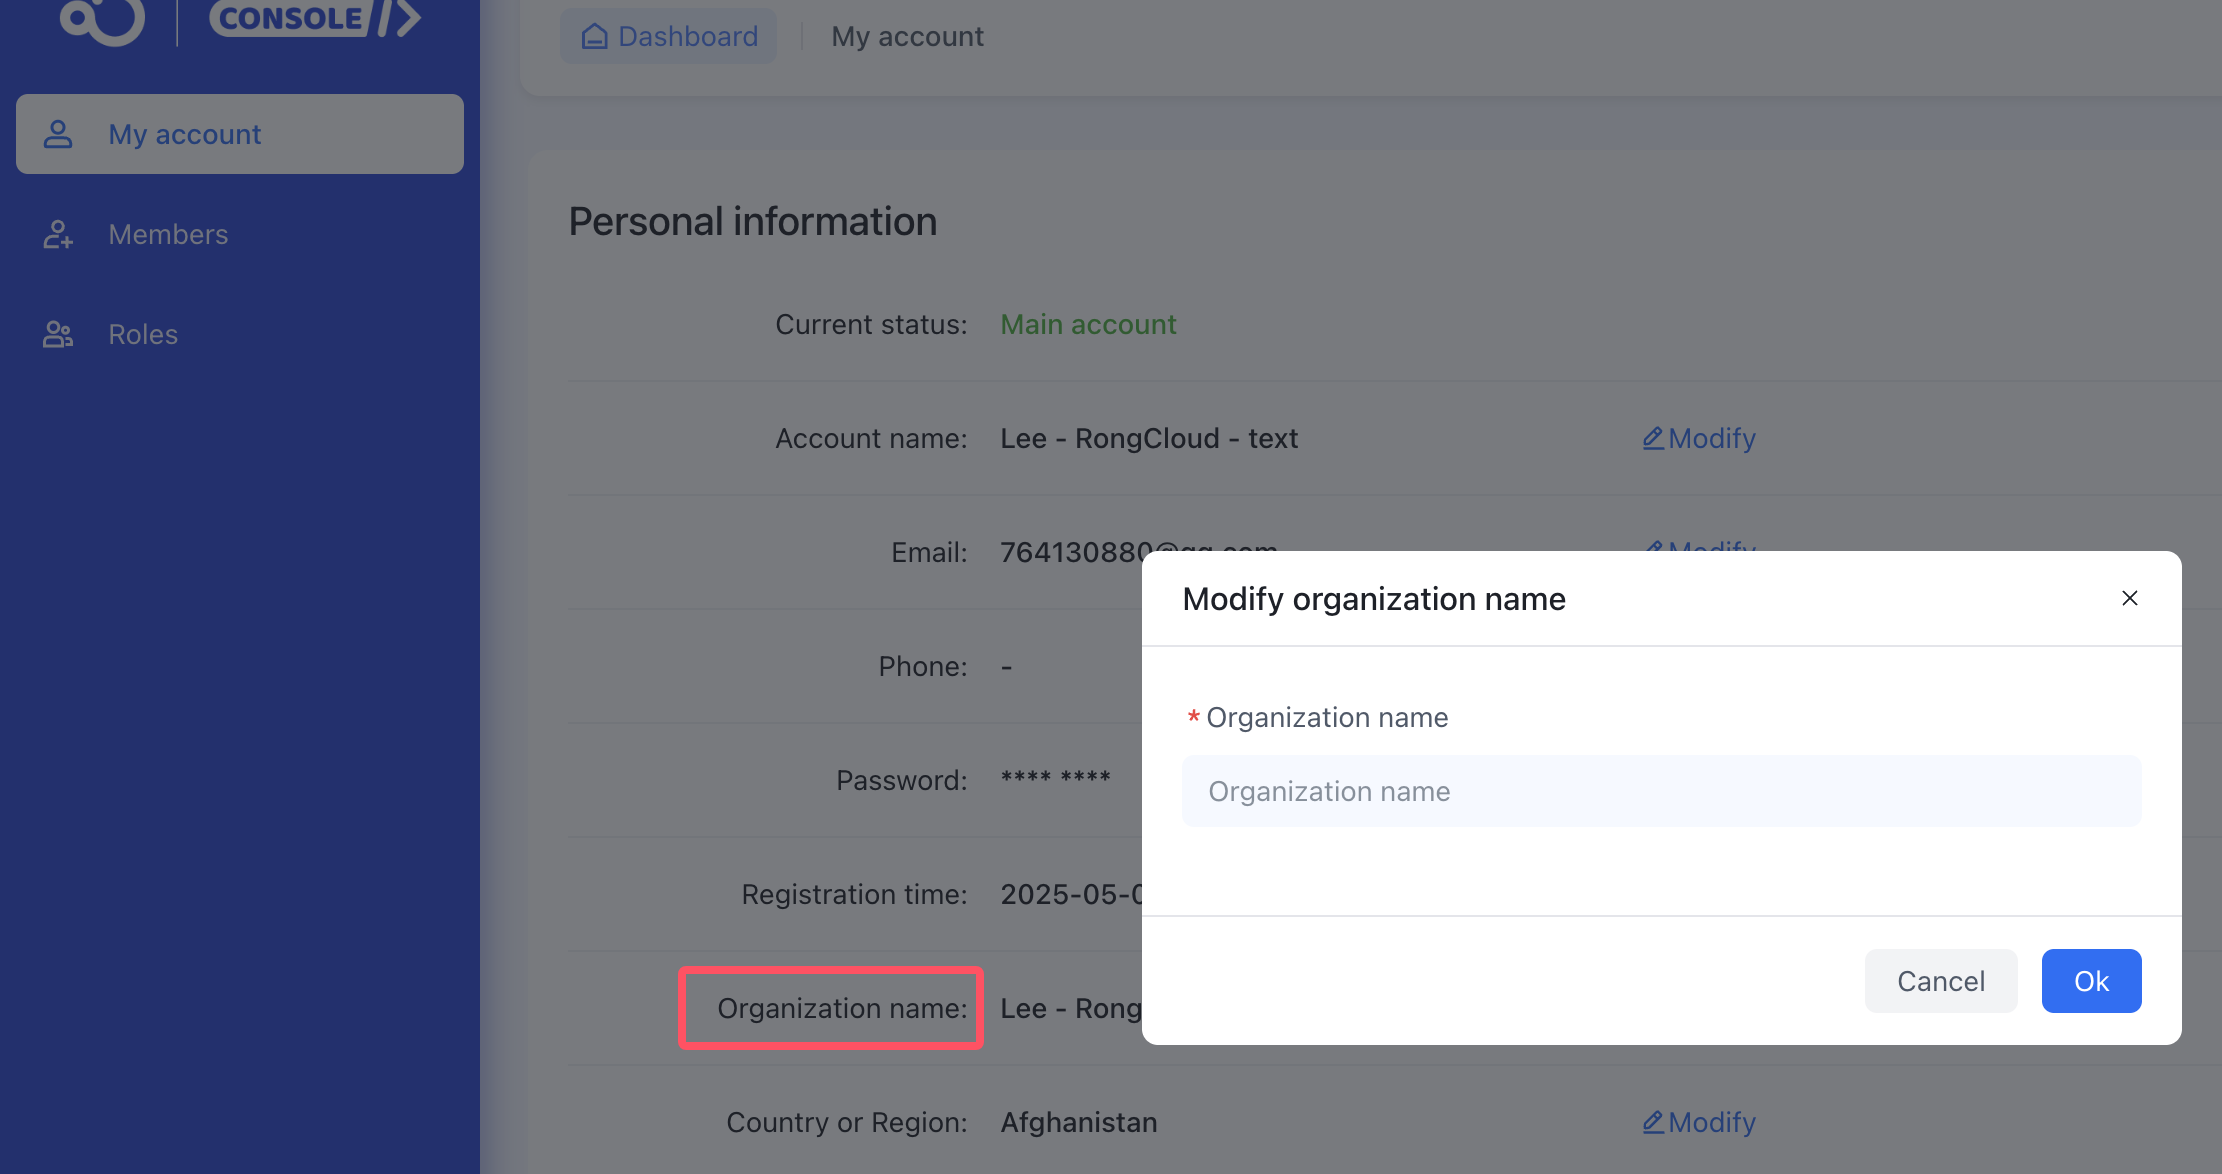Click the Roles group icon
2222x1174 pixels.
point(58,334)
